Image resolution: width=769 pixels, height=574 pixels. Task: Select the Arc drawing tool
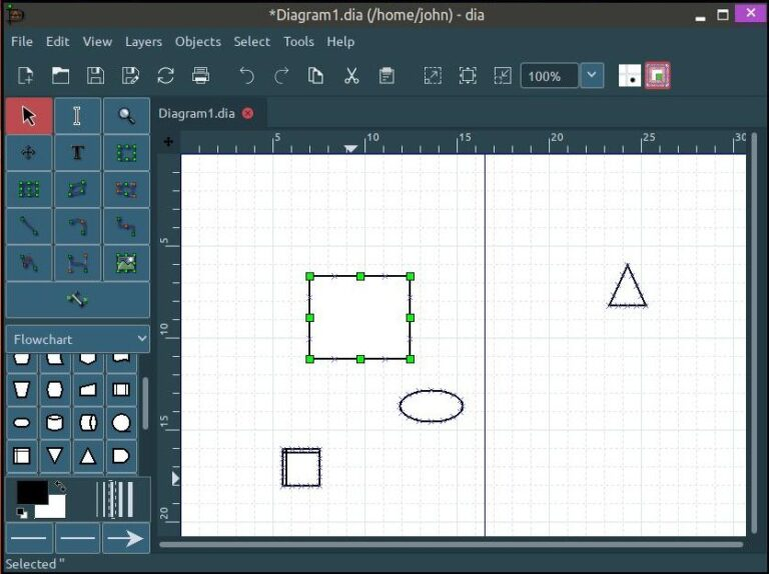click(77, 227)
